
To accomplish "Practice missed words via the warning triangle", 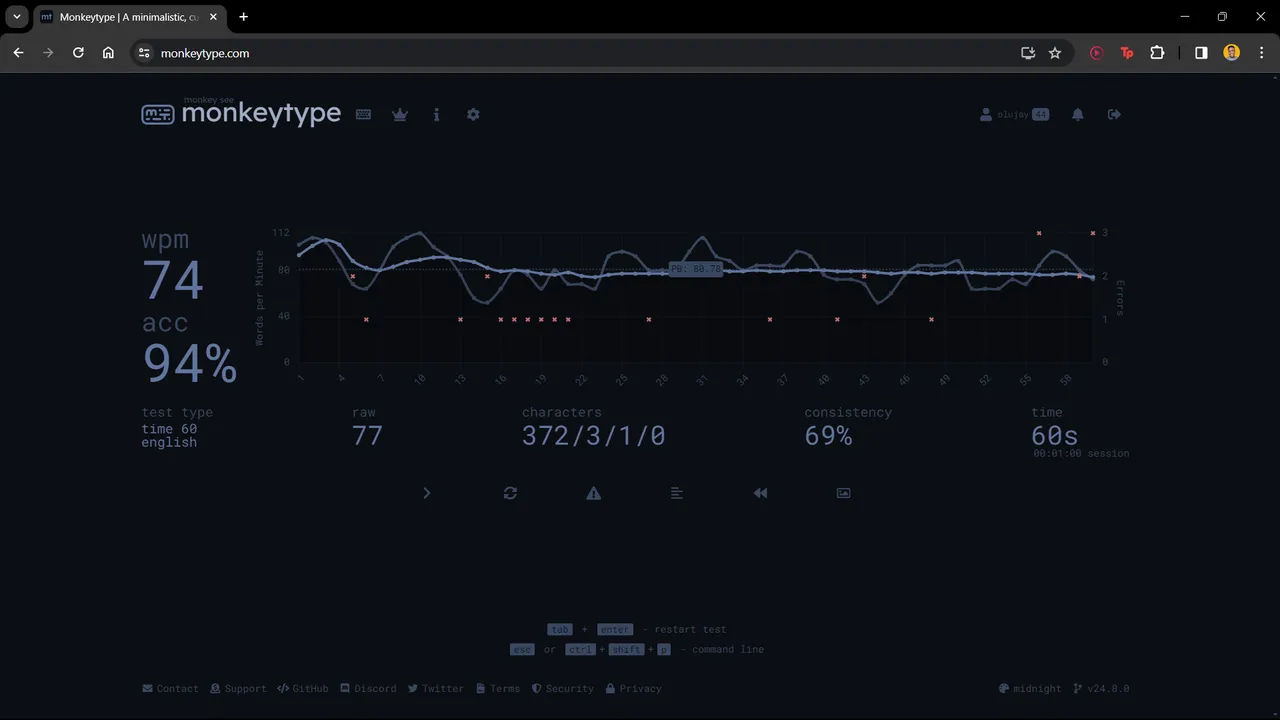I will (x=594, y=493).
